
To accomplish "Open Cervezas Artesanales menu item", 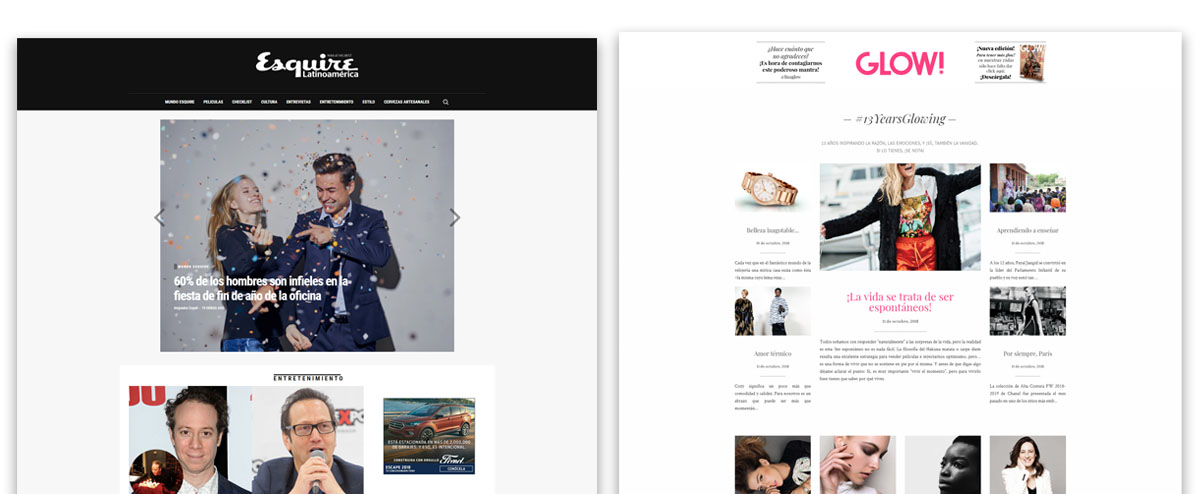I will click(407, 102).
